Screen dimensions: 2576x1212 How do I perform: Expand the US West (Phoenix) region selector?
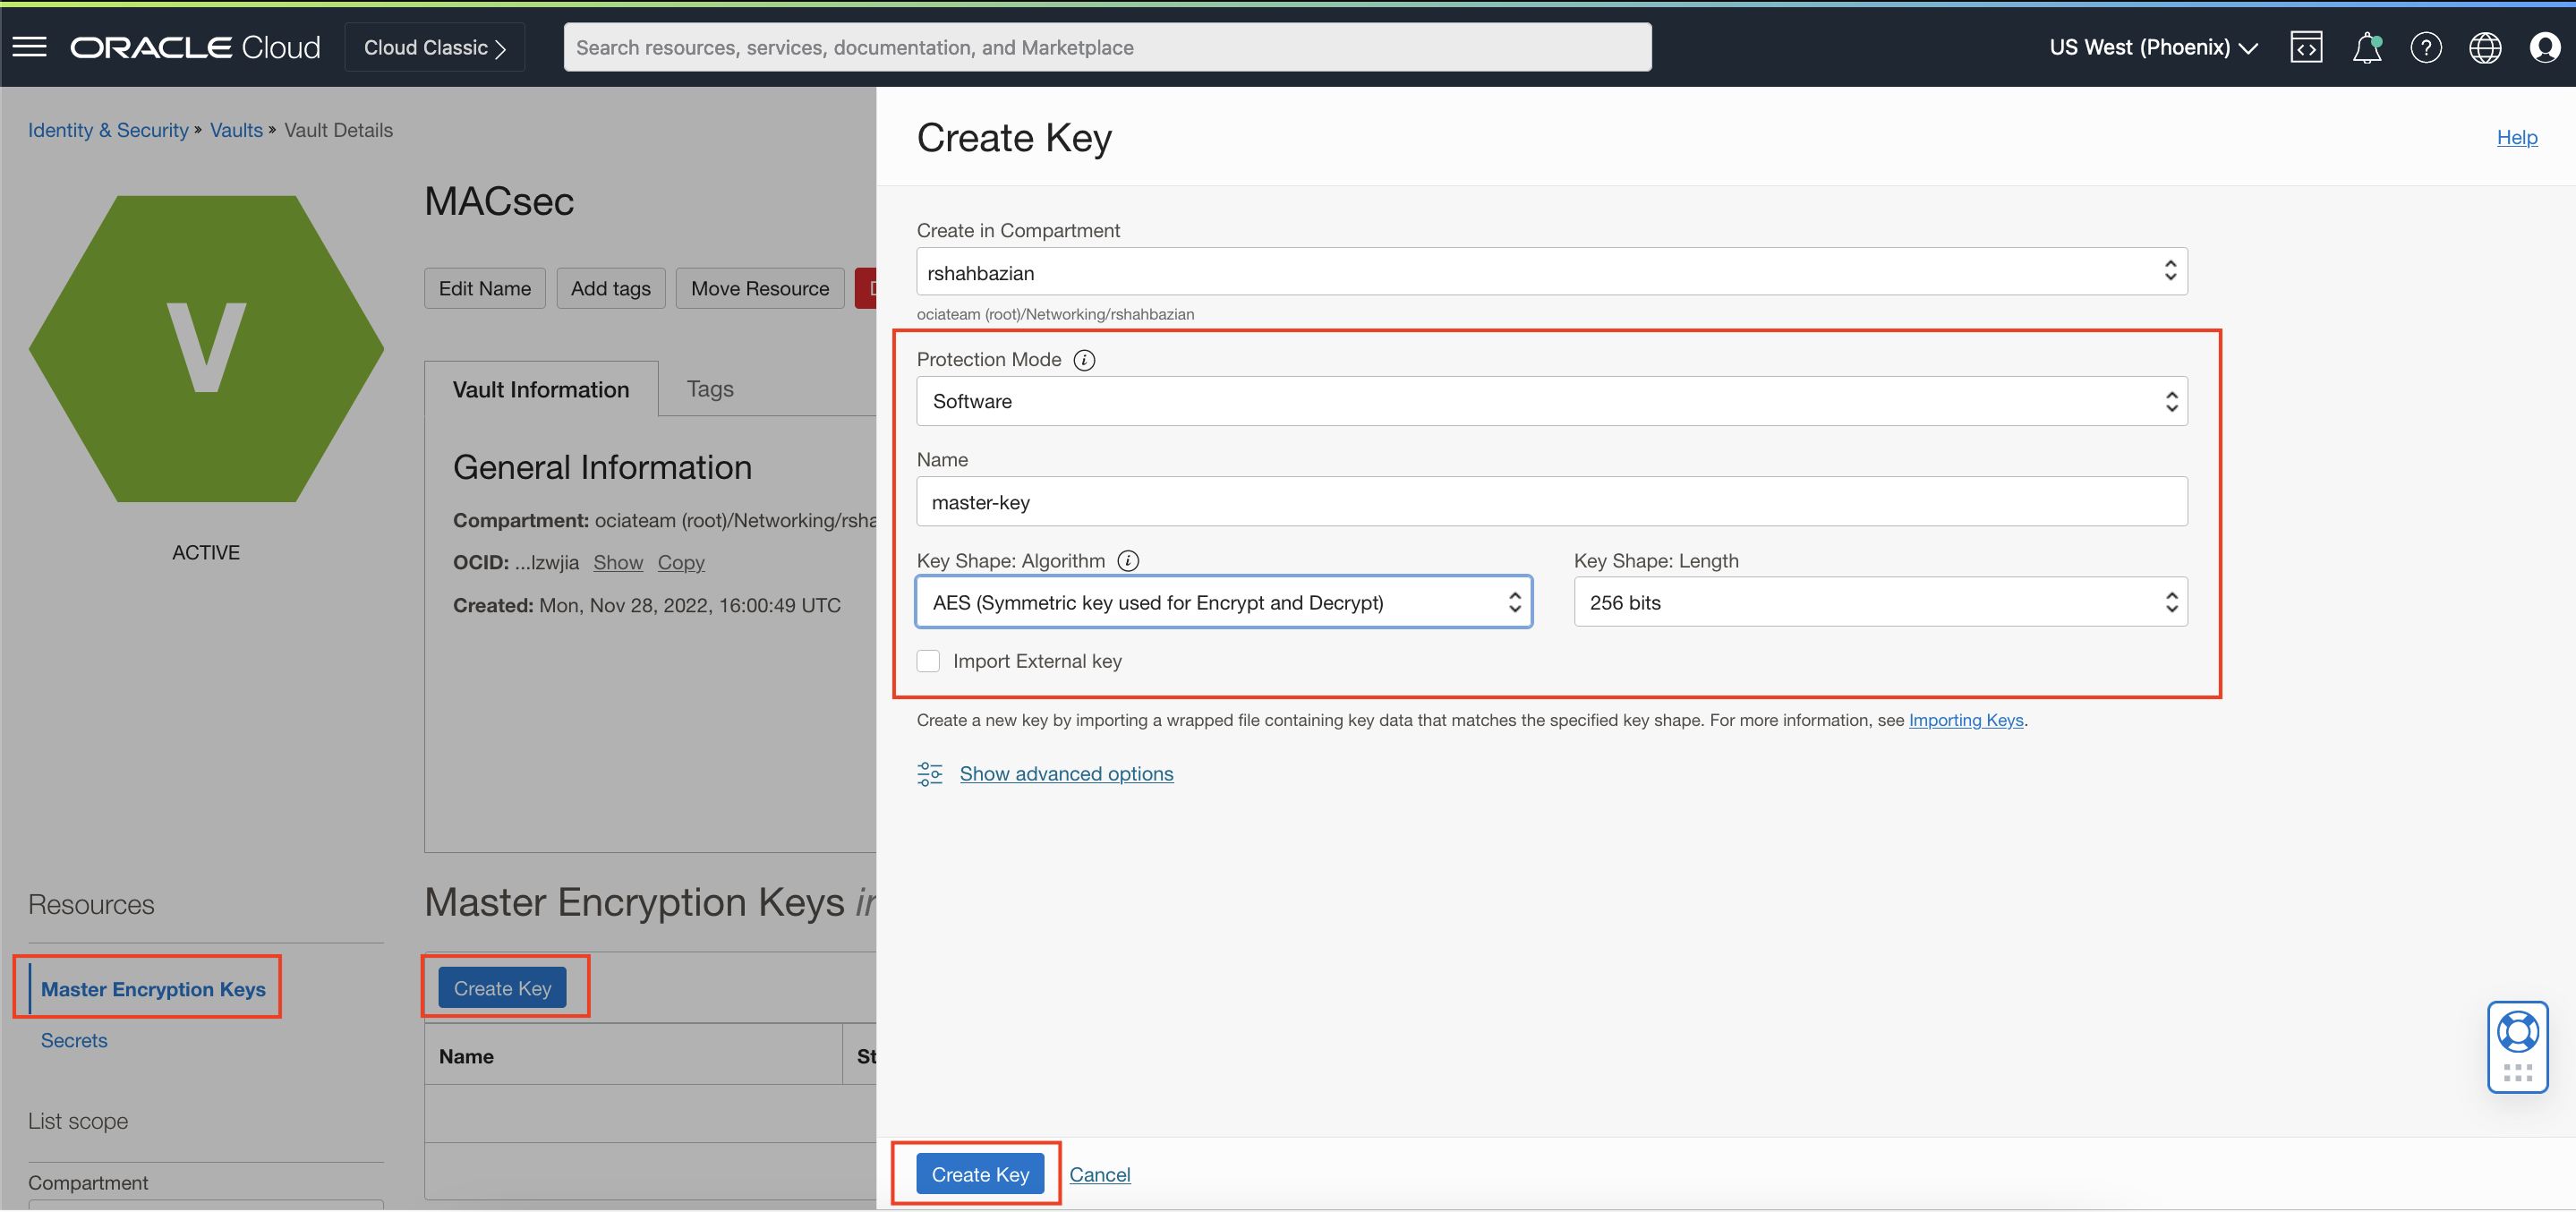[x=2153, y=47]
